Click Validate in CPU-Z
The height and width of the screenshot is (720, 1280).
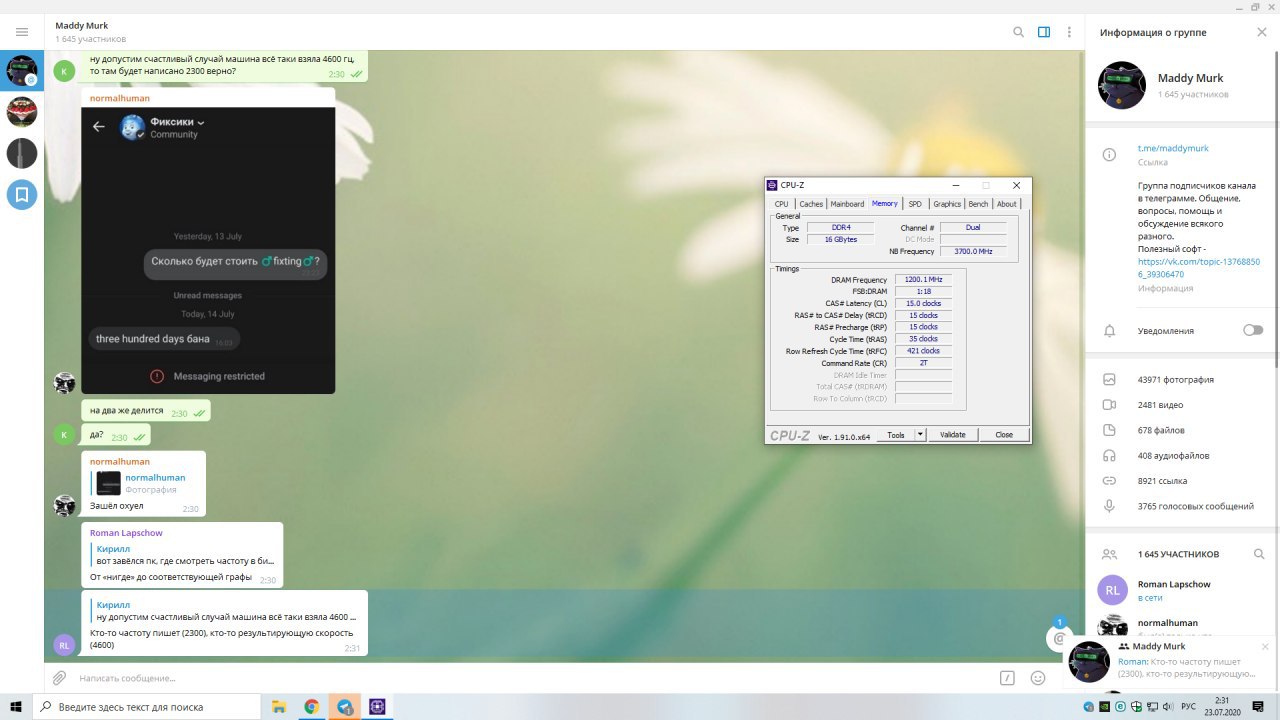pos(953,435)
